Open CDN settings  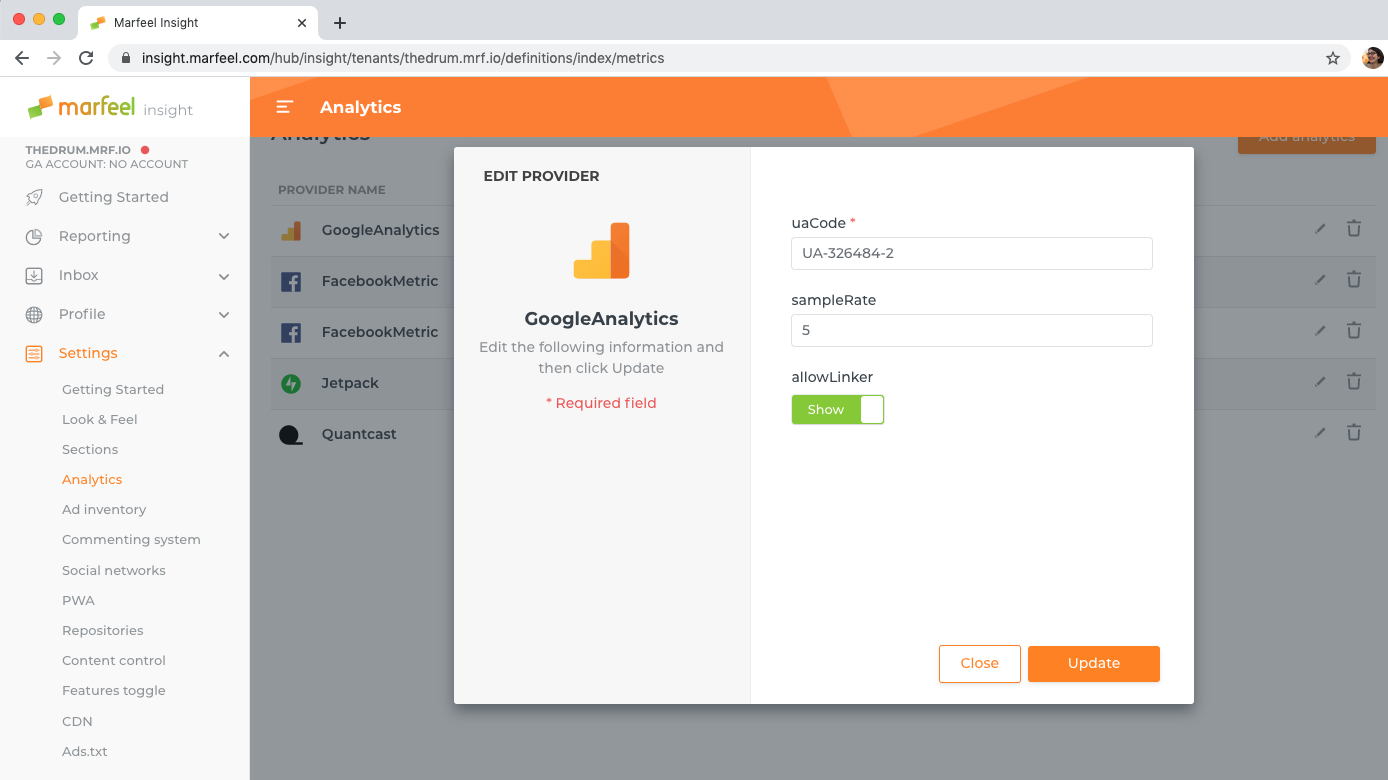[77, 721]
